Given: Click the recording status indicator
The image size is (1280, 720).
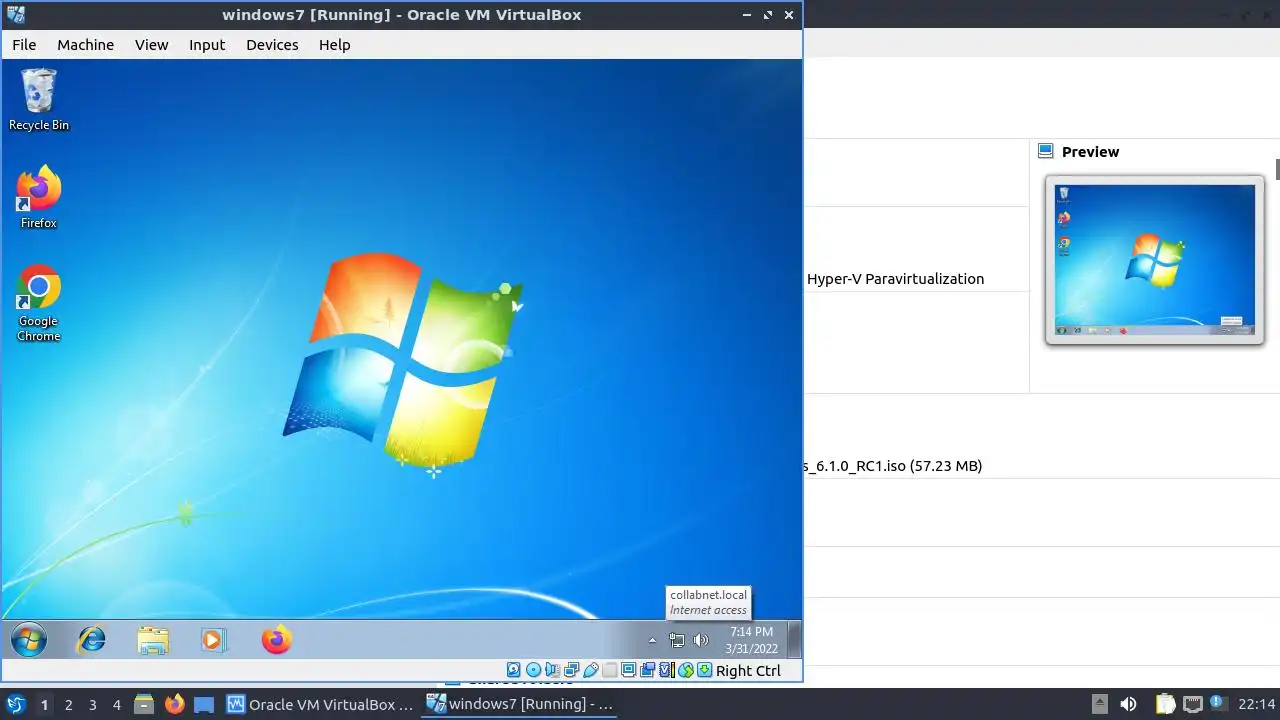Looking at the screenshot, I should tap(648, 670).
